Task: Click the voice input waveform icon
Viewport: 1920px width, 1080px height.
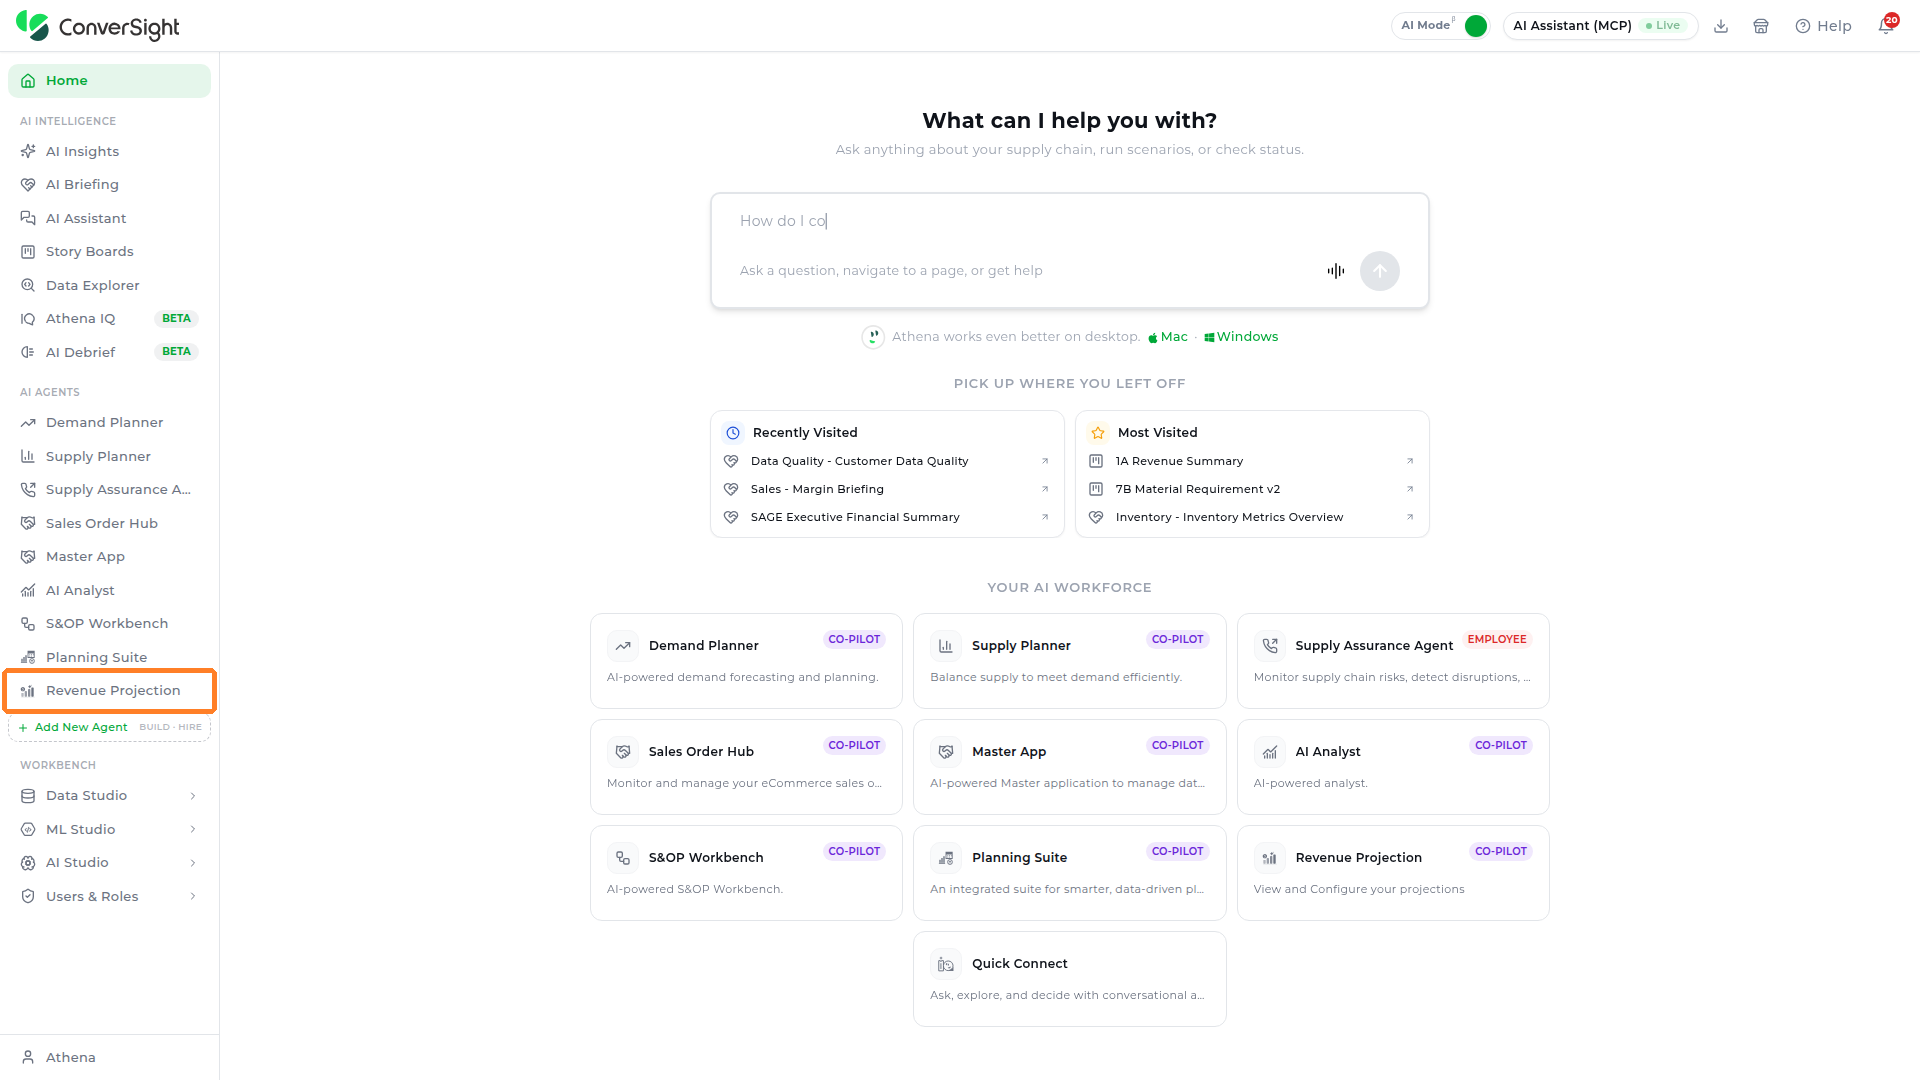Action: [1336, 271]
